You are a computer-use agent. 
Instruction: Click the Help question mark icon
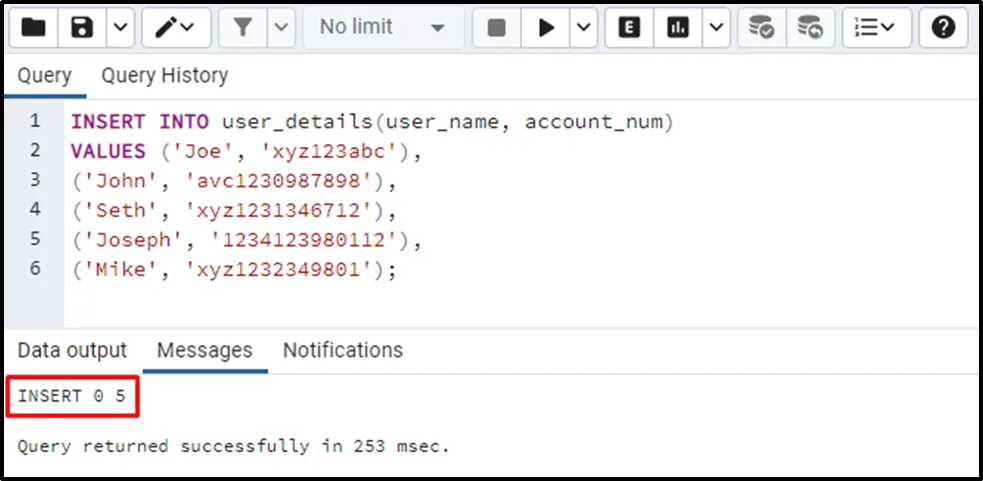(x=943, y=28)
